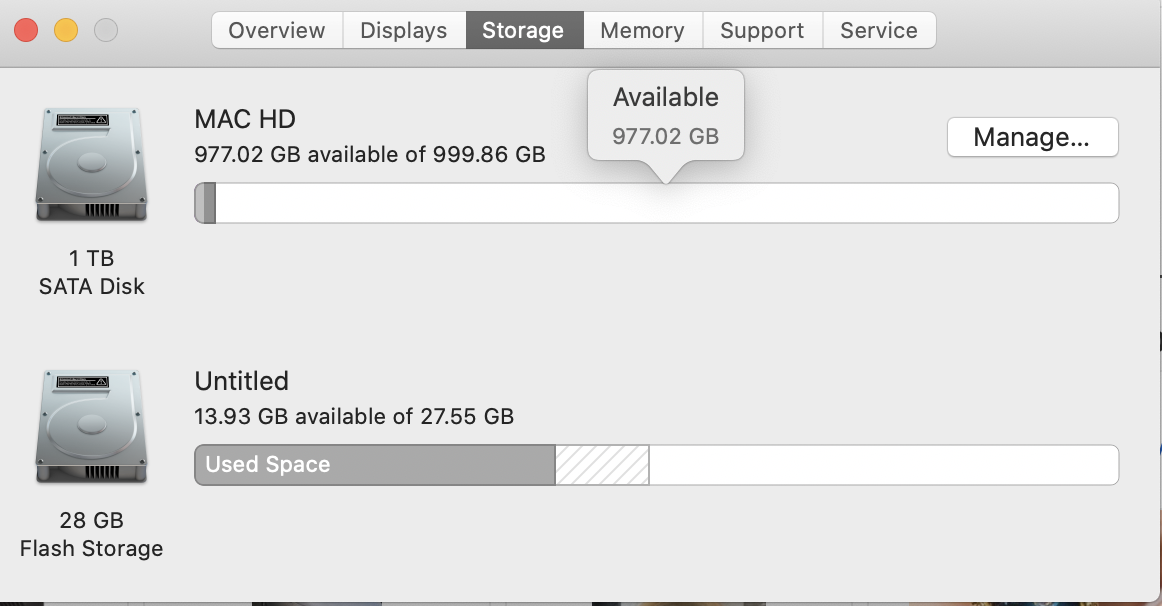Screen dimensions: 1162x606
Task: Click the small gray used segment of MAC HD bar
Action: 205,203
